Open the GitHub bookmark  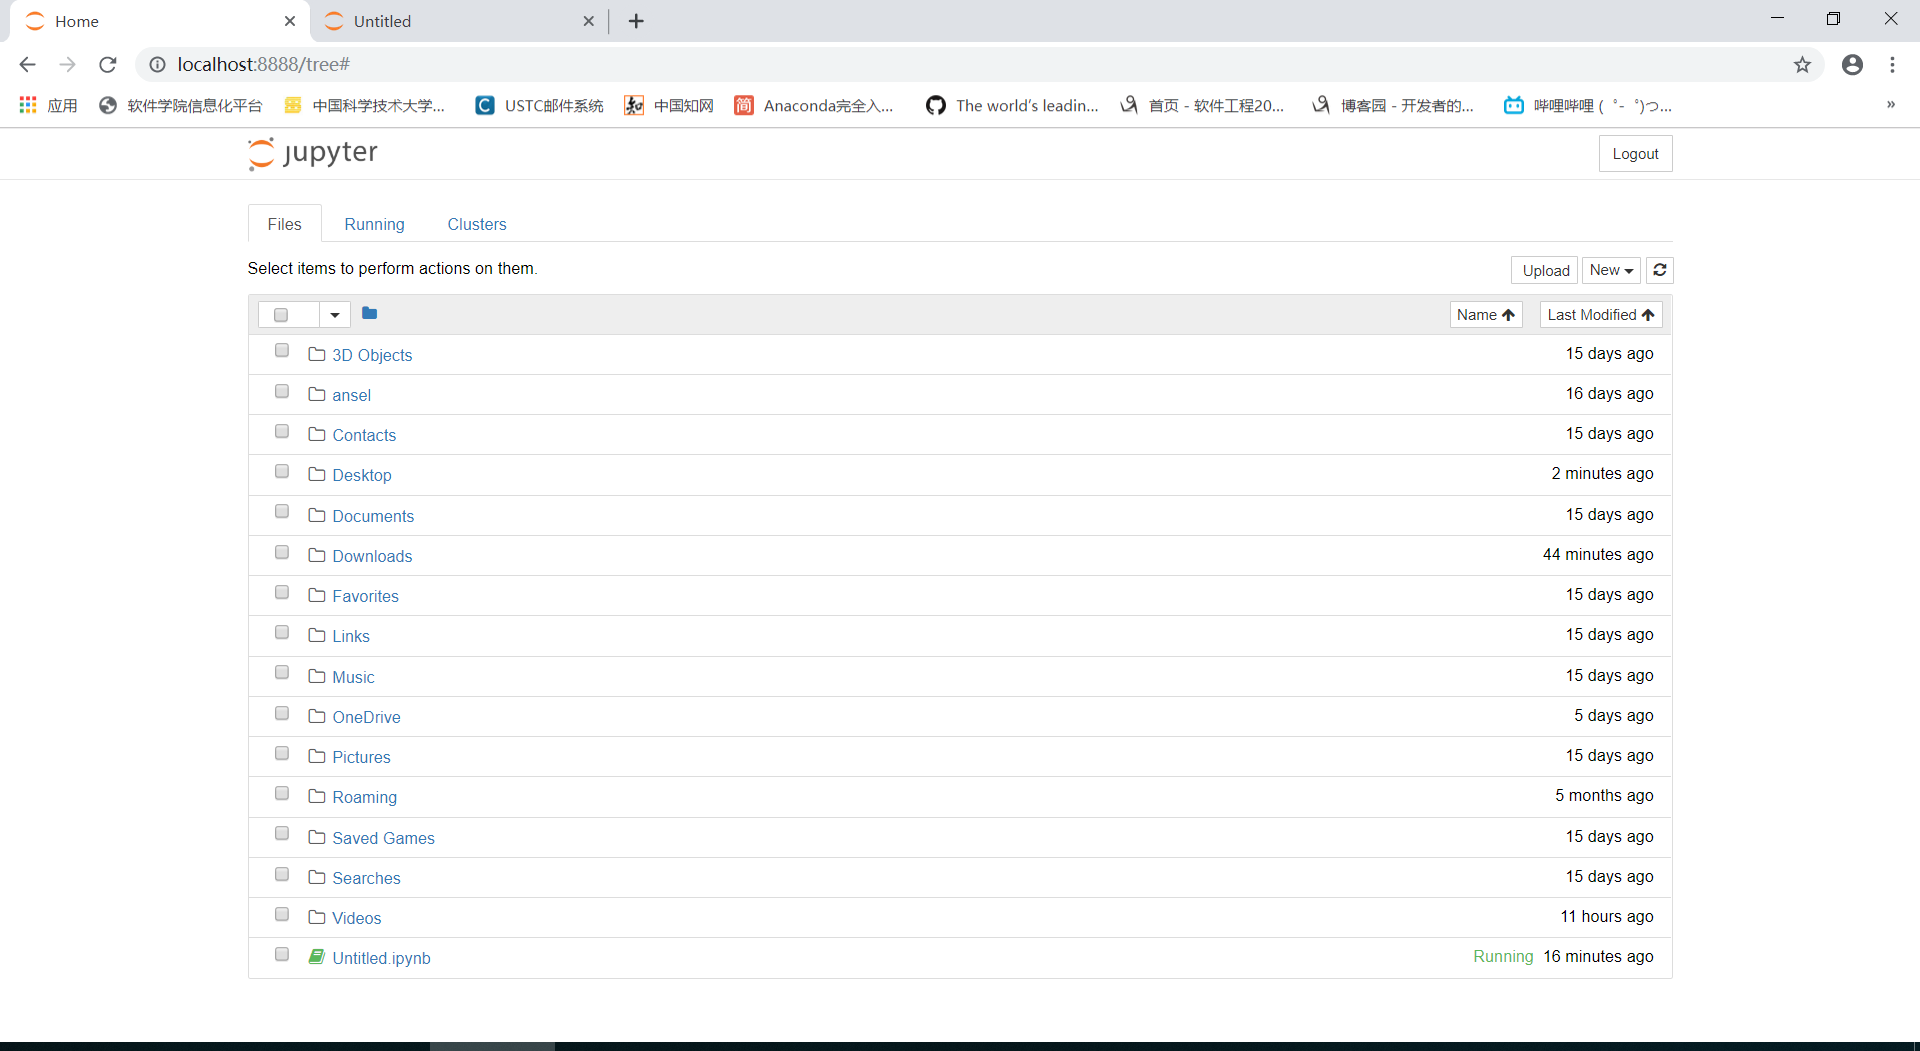(x=1012, y=105)
